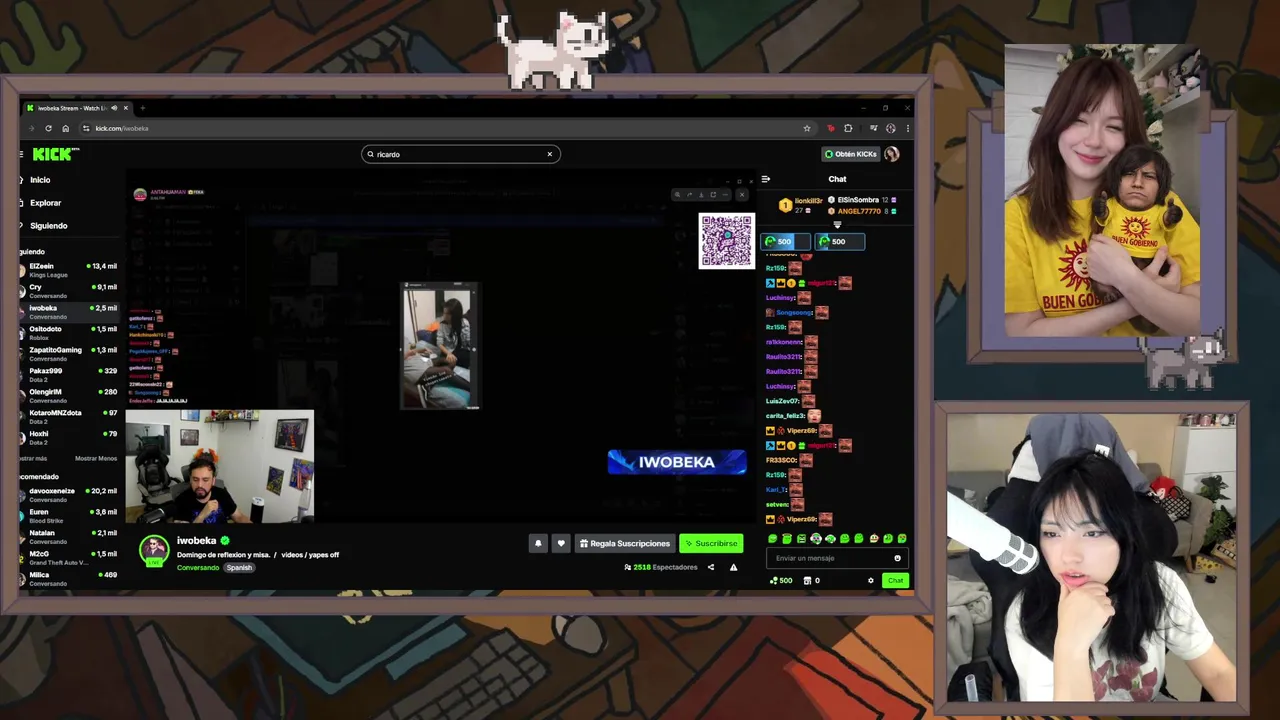Screen dimensions: 1280x720
Task: Click the 2518 Espectadores viewer count
Action: point(661,567)
